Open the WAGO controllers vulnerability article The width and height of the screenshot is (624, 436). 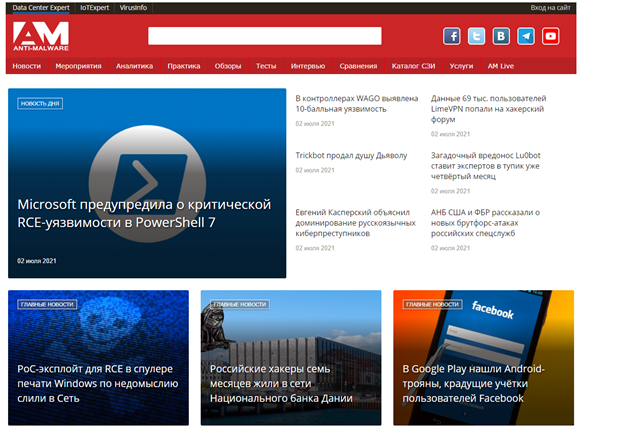[x=357, y=103]
